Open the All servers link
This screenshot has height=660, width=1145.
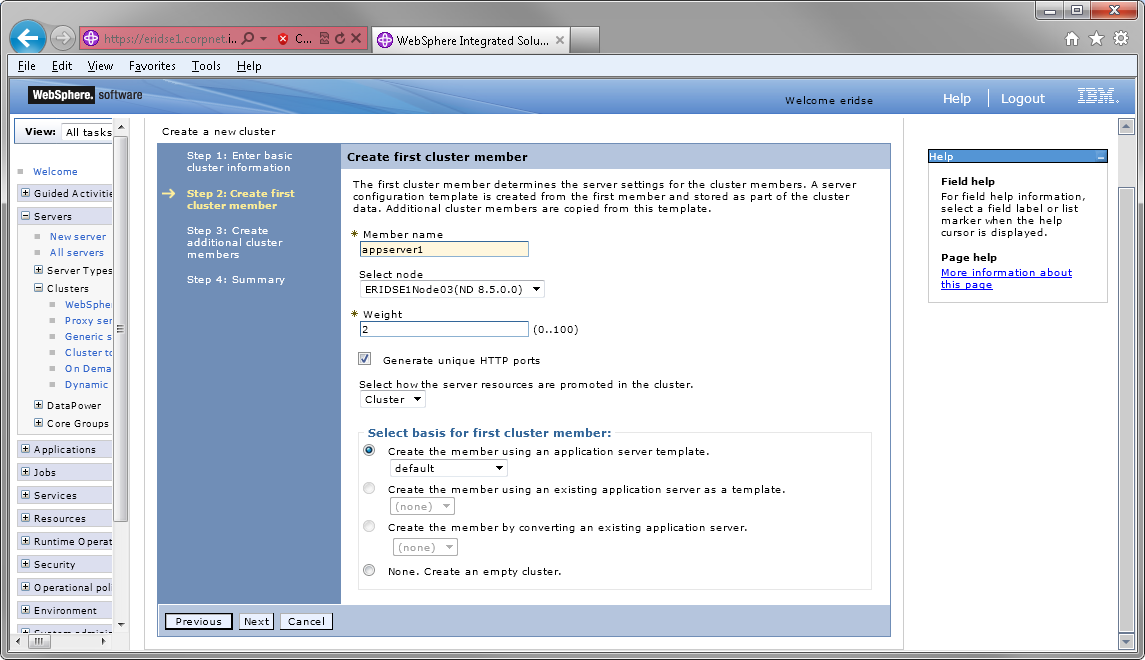point(77,253)
